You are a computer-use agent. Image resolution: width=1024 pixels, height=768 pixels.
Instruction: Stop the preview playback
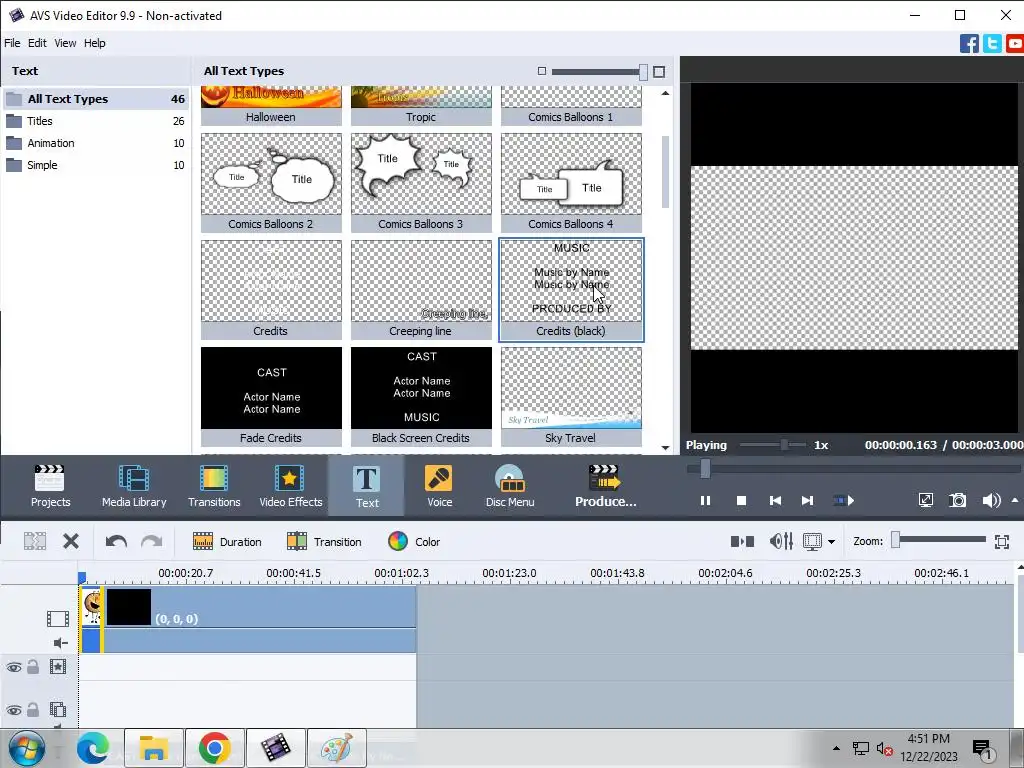[x=741, y=501]
